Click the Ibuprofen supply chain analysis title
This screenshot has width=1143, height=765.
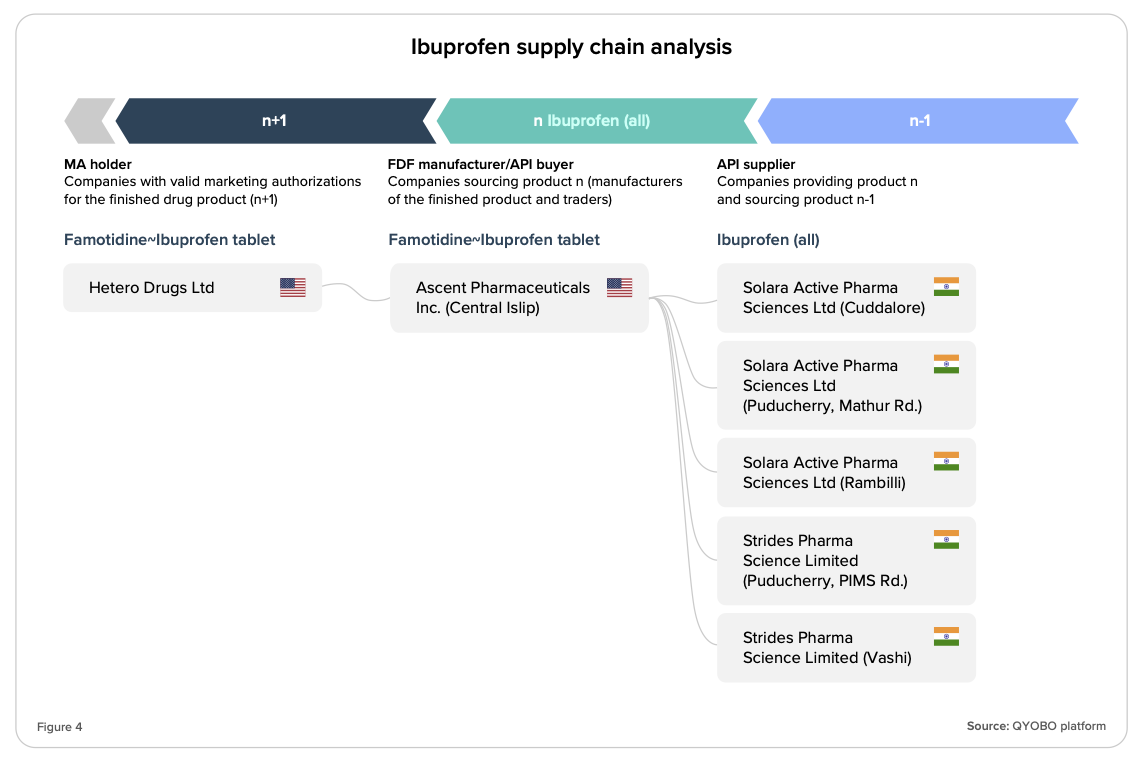571,47
